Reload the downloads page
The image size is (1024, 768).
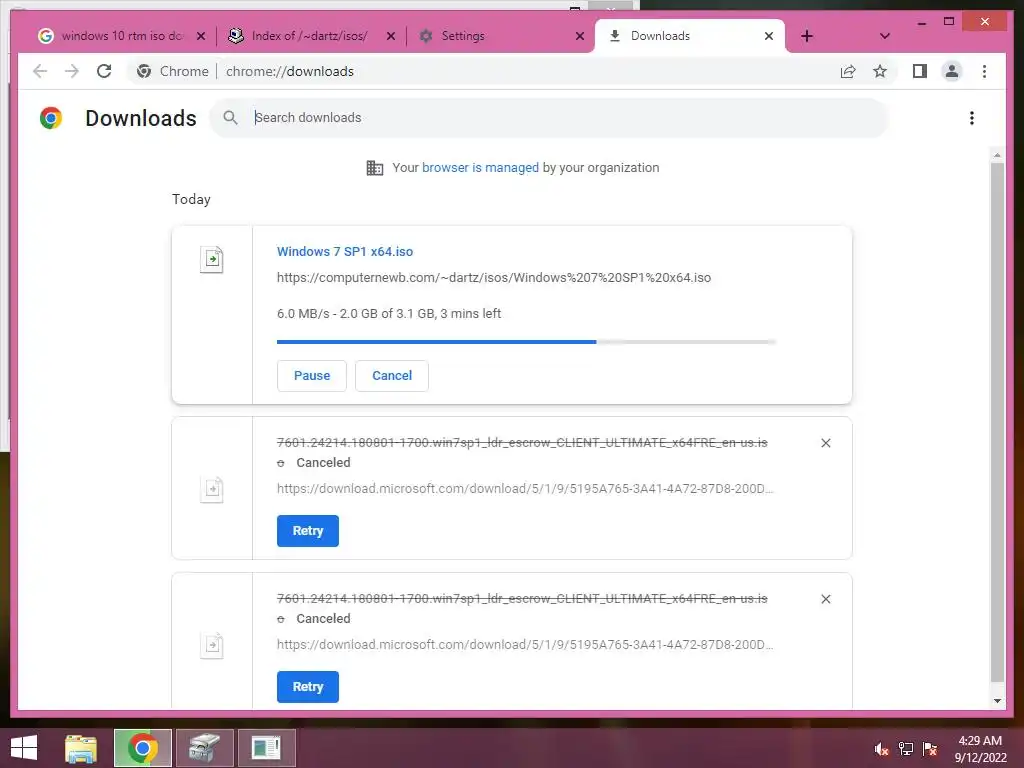pyautogui.click(x=104, y=71)
